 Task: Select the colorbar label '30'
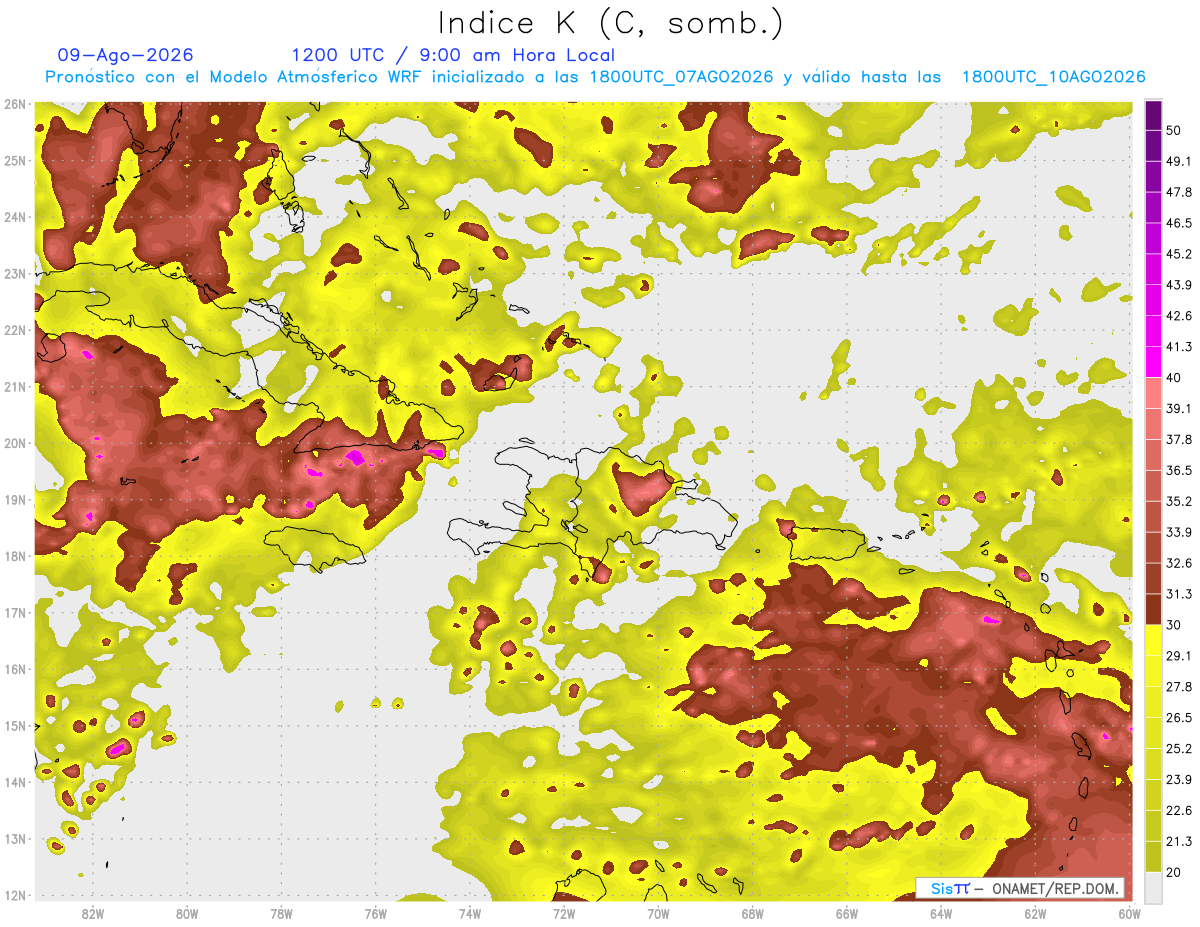click(1174, 625)
